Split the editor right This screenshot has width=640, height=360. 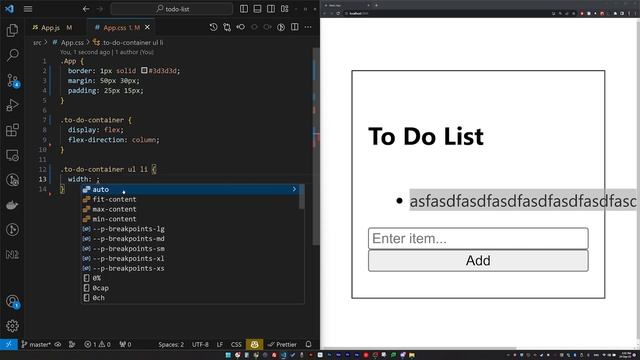point(295,27)
